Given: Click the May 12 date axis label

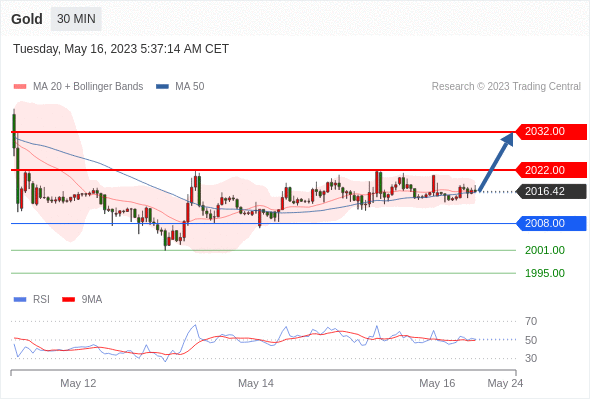Looking at the screenshot, I should click(x=78, y=383).
